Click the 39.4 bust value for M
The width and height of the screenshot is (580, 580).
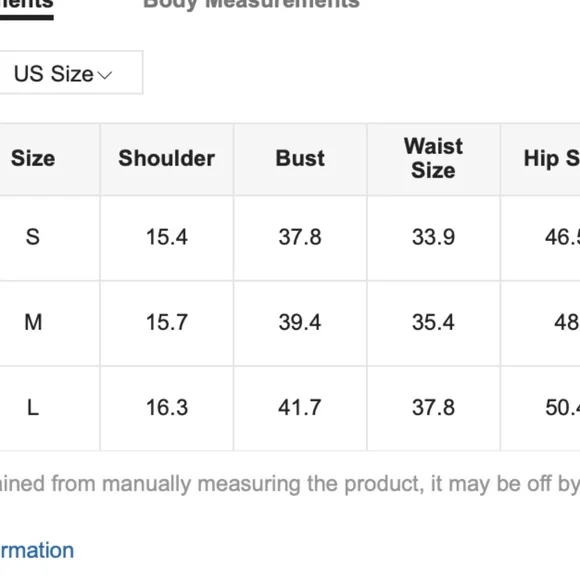[300, 322]
